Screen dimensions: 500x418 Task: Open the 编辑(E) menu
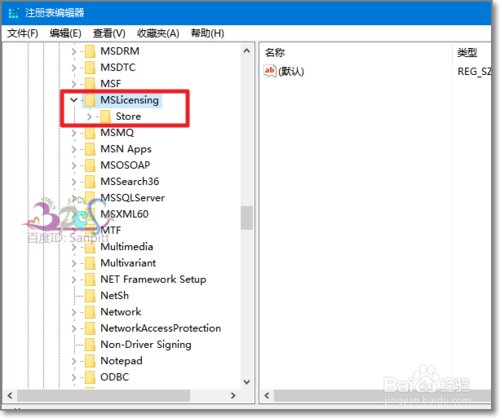click(x=65, y=33)
